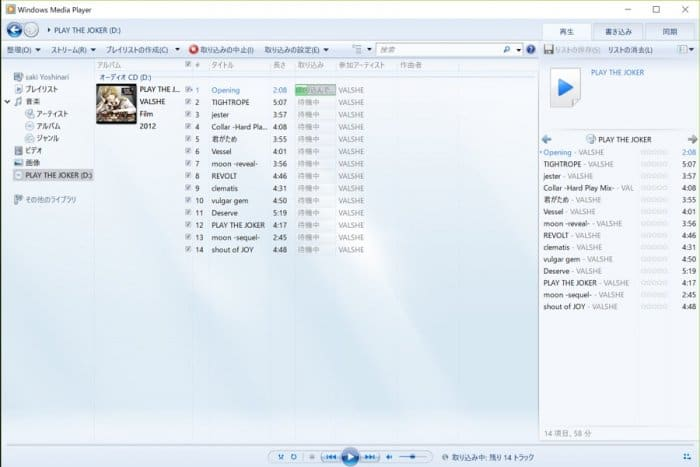The width and height of the screenshot is (700, 467).
Task: Select 'moon -sequel-' in the main track list
Action: click(235, 238)
